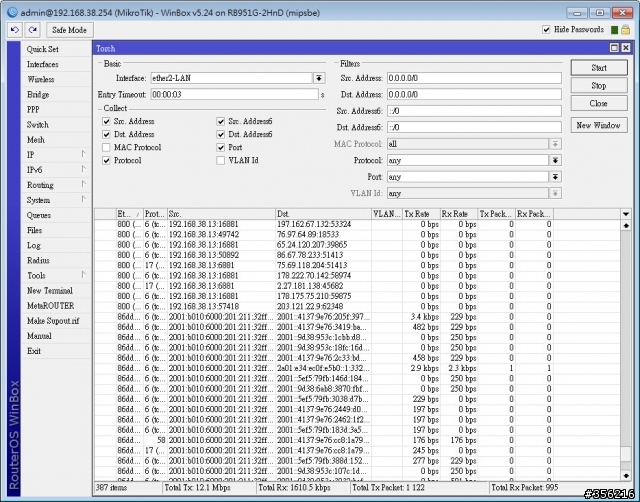Click the redo arrow toolbar icon
640x502 pixels.
click(33, 30)
